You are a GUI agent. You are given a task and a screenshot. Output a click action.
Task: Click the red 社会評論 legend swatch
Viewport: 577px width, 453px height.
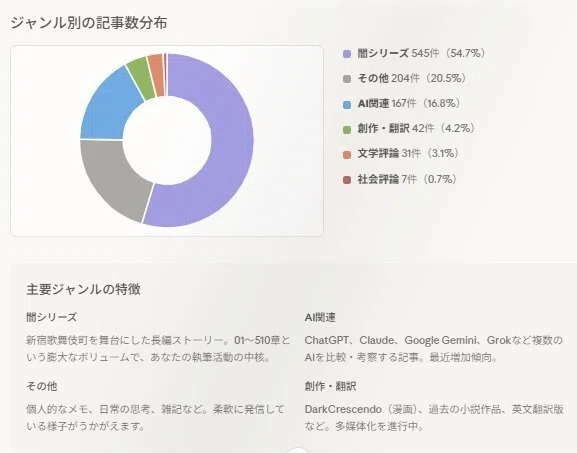coord(347,180)
